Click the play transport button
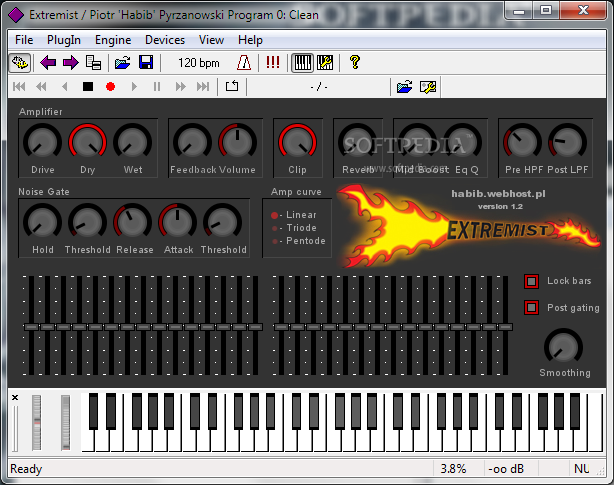 (134, 87)
